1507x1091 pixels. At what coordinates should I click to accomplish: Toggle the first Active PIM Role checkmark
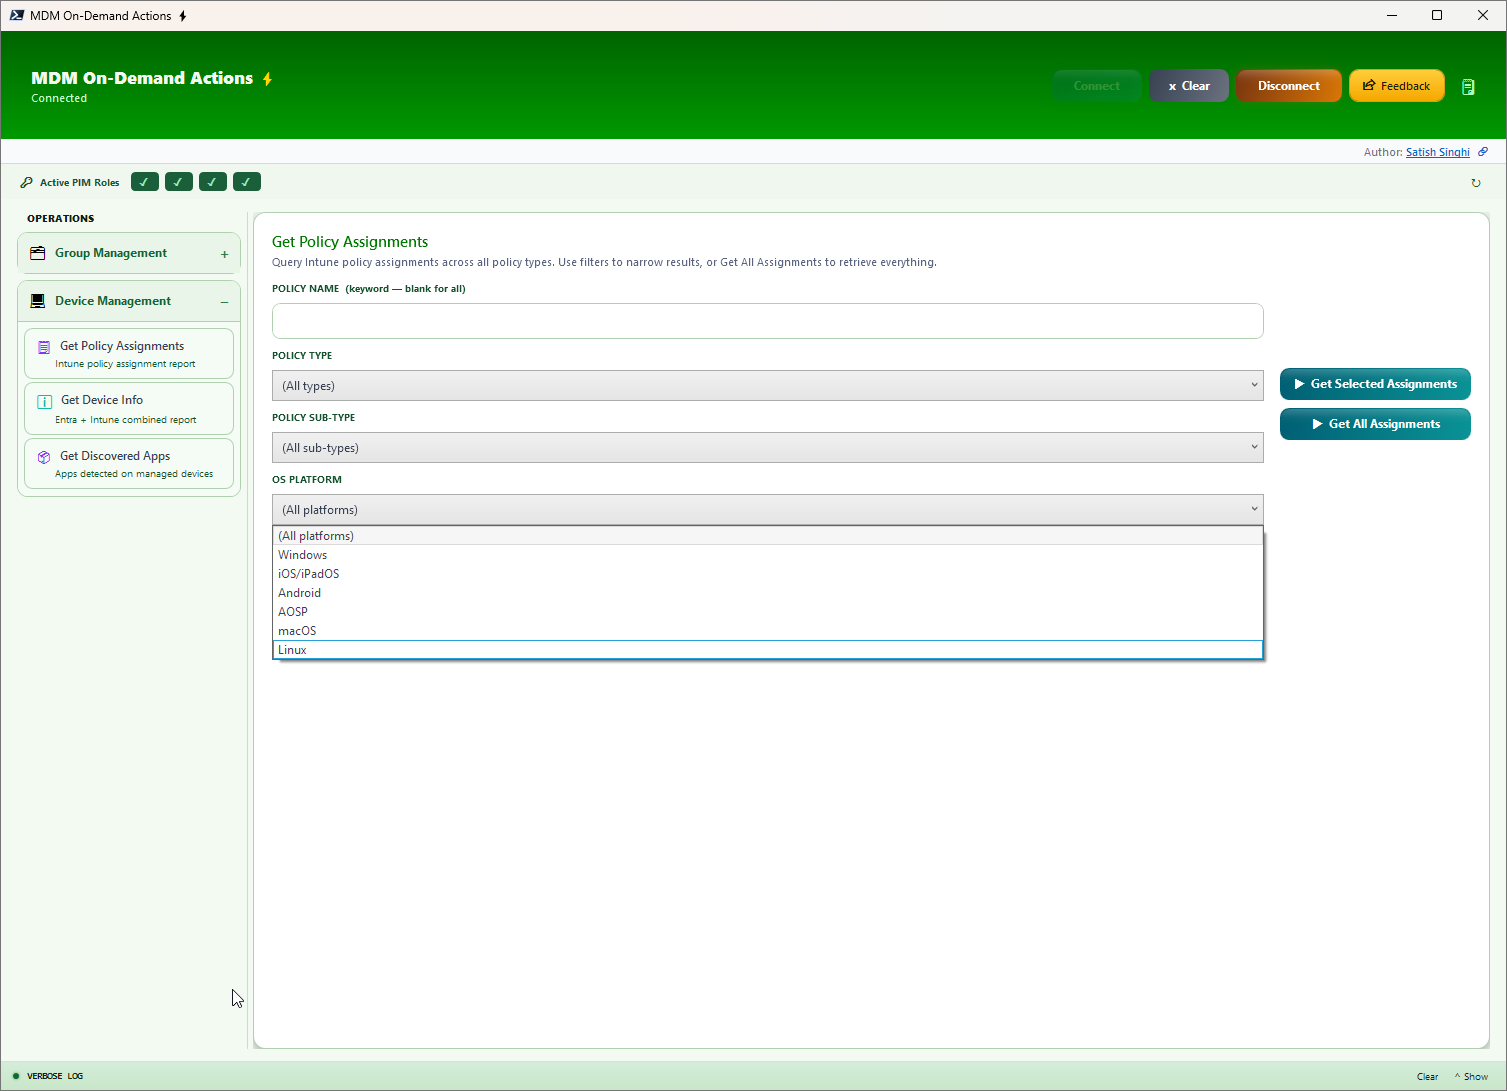click(144, 181)
